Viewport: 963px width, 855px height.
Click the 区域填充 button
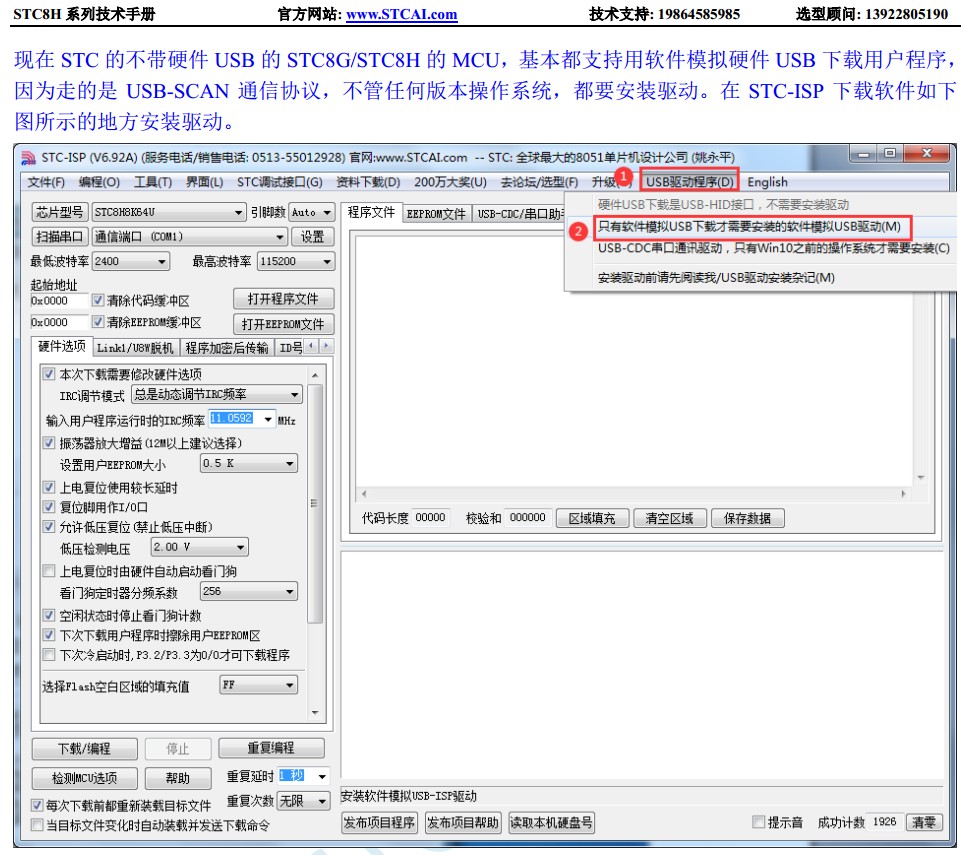[x=592, y=518]
